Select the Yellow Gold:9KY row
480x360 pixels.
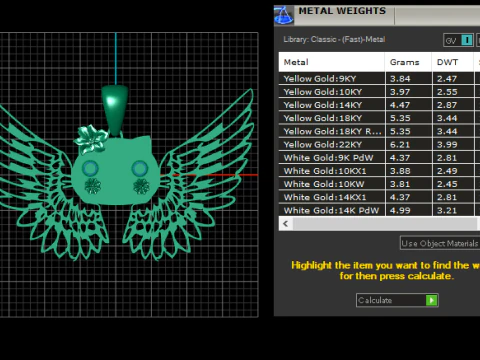379,79
